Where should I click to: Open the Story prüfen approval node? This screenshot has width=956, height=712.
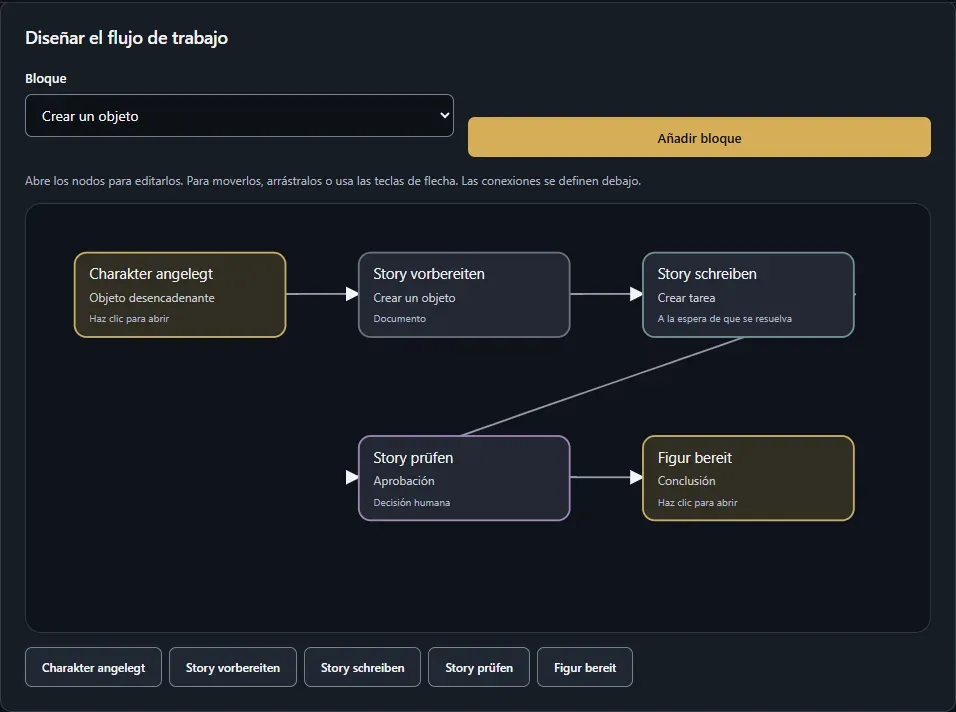[464, 478]
